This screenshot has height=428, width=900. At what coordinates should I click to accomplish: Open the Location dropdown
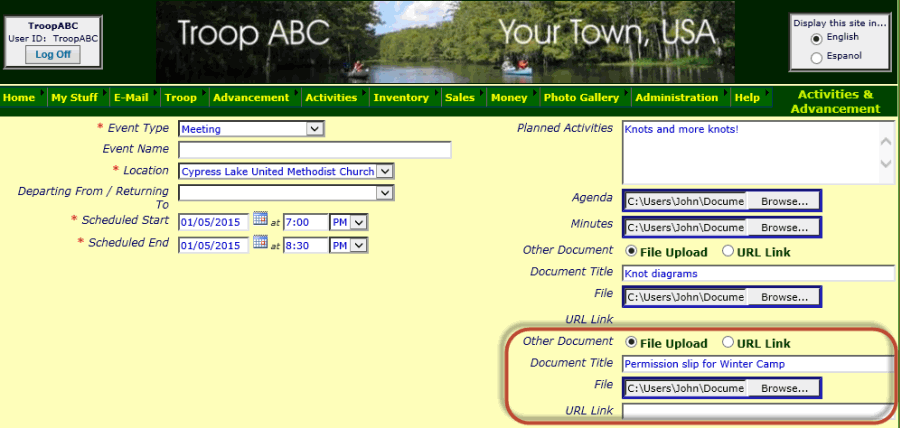[x=286, y=172]
